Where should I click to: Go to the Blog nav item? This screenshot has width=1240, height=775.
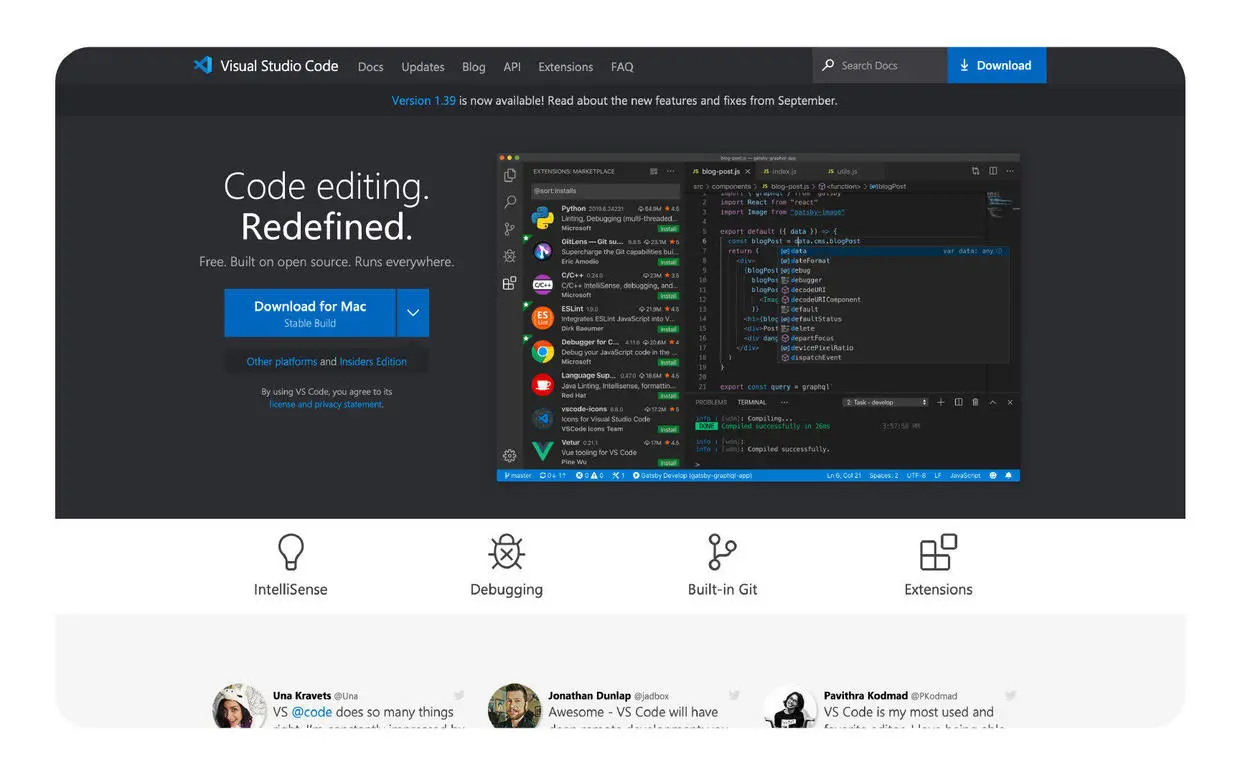point(474,67)
